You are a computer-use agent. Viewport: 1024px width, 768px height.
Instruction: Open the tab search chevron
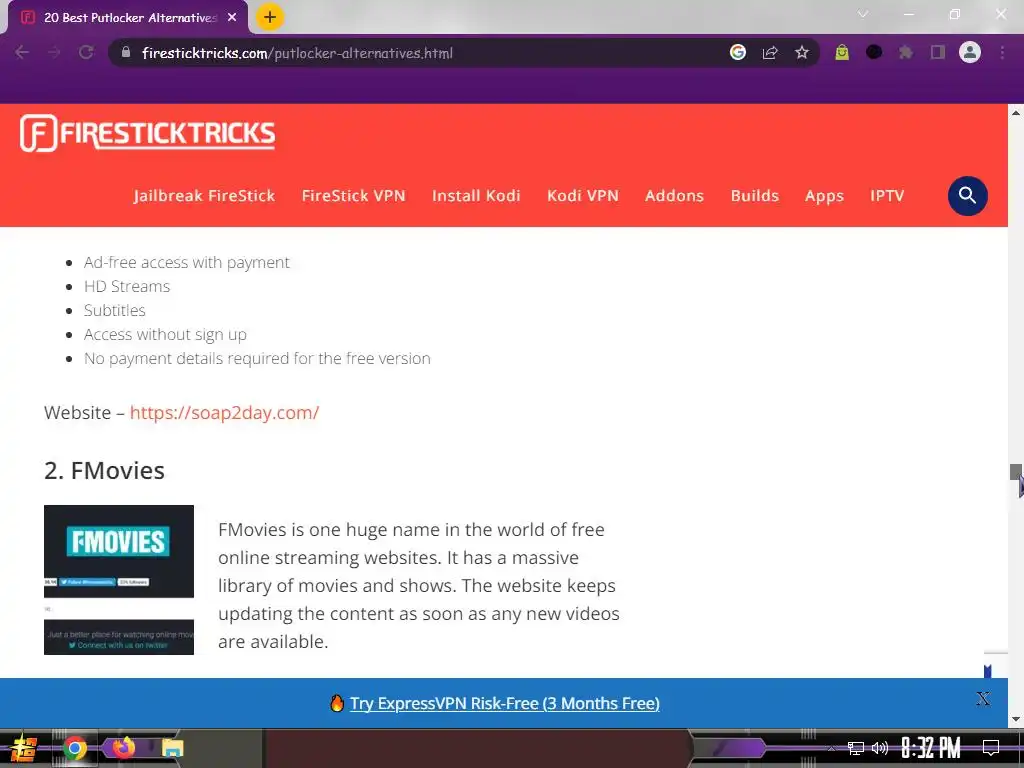(x=863, y=14)
